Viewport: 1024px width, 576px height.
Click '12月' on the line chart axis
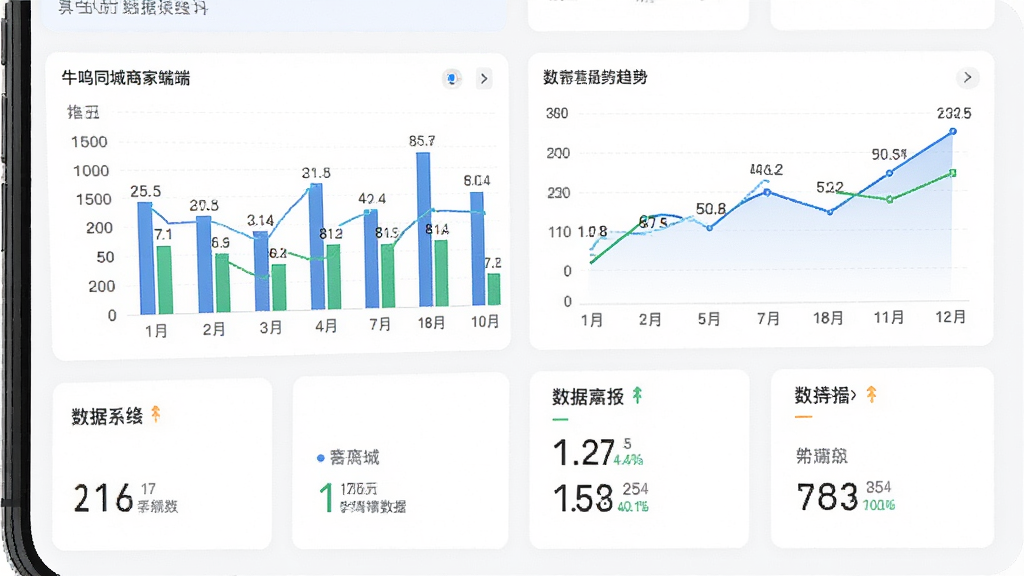(950, 317)
